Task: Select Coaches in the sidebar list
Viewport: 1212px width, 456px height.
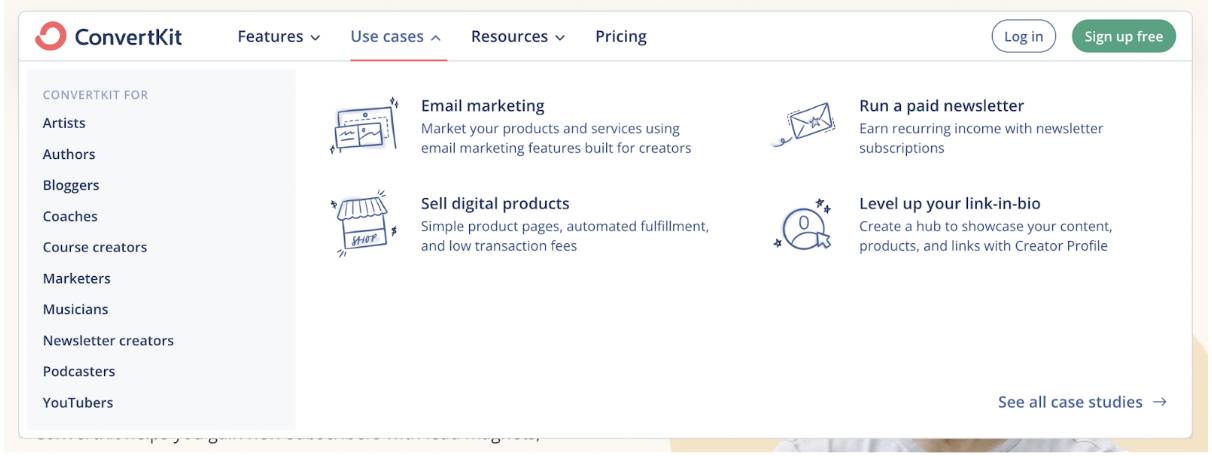Action: point(70,216)
